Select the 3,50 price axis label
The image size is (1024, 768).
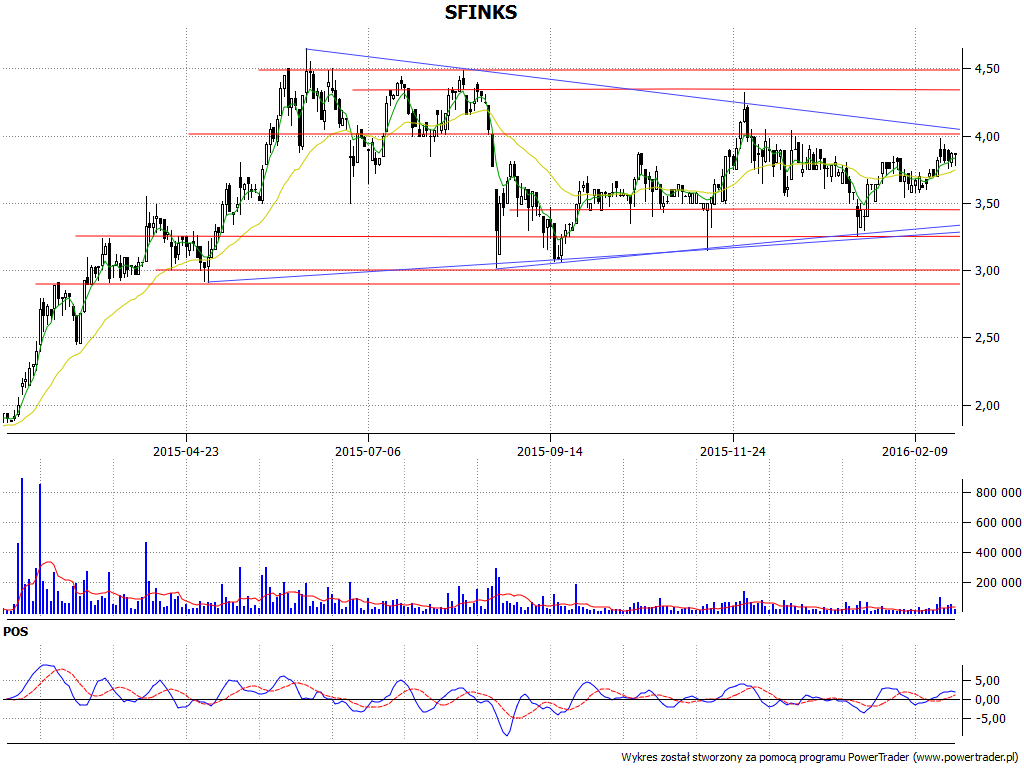pyautogui.click(x=986, y=204)
